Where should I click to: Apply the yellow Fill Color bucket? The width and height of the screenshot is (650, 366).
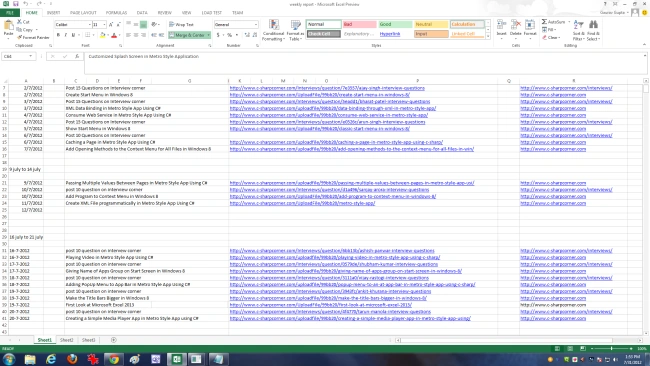click(102, 35)
